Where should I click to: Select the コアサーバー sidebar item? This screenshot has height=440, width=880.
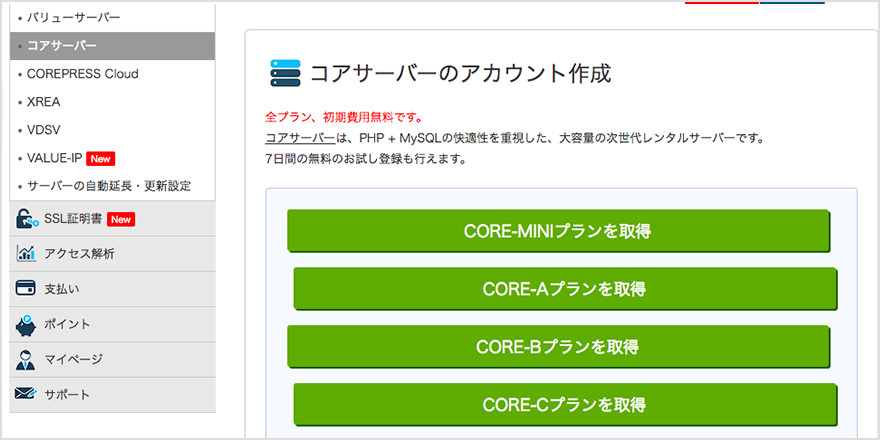pyautogui.click(x=62, y=46)
